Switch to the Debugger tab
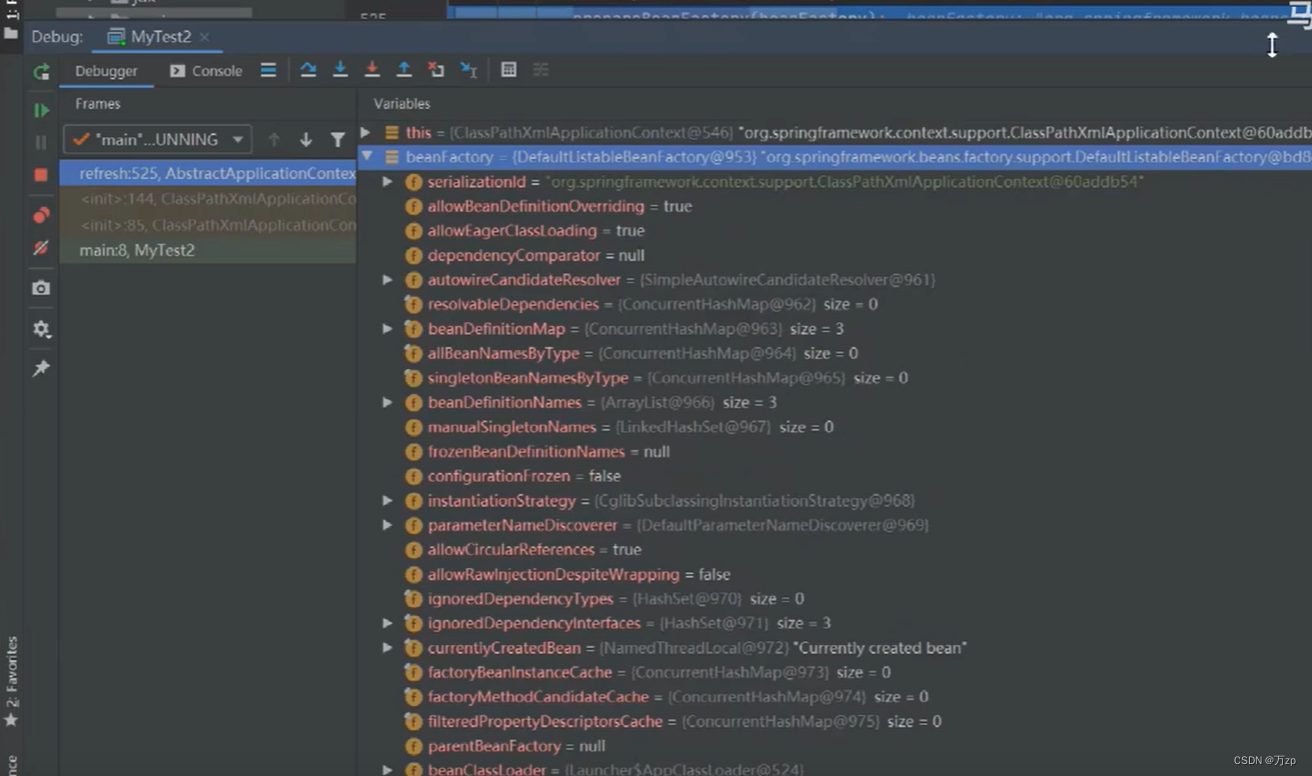Screen dimensions: 1312x776 coord(106,71)
